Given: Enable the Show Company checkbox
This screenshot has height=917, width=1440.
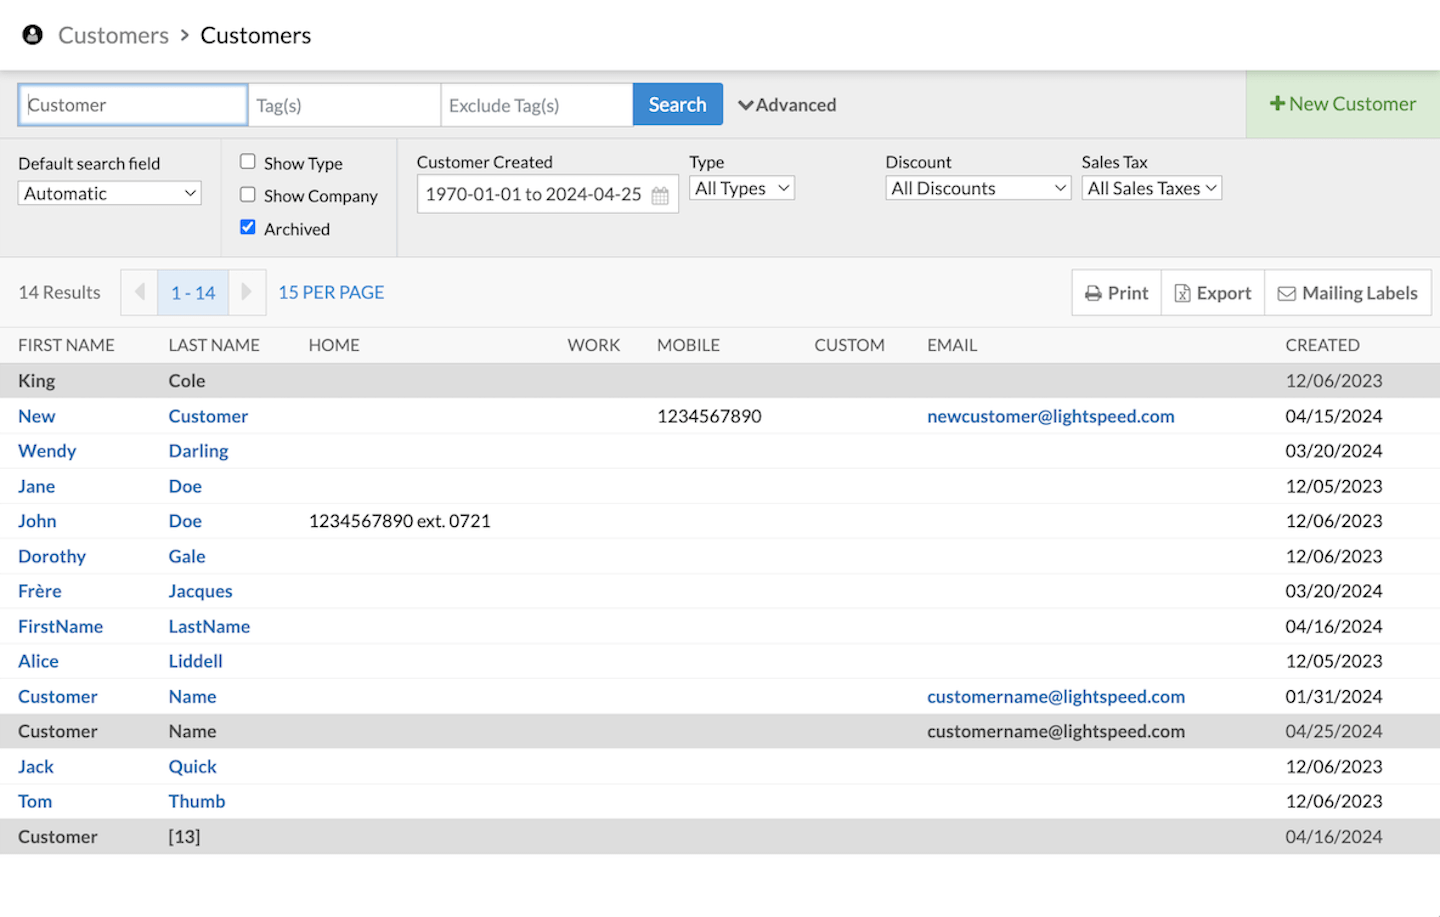Looking at the screenshot, I should point(248,195).
